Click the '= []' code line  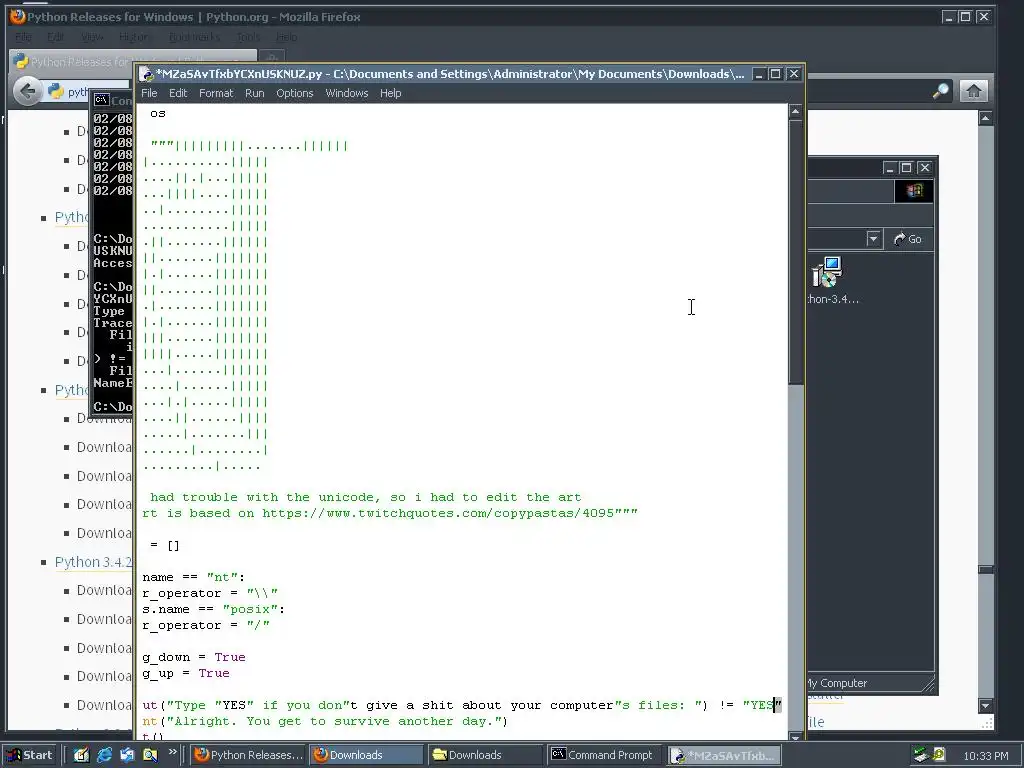(165, 545)
